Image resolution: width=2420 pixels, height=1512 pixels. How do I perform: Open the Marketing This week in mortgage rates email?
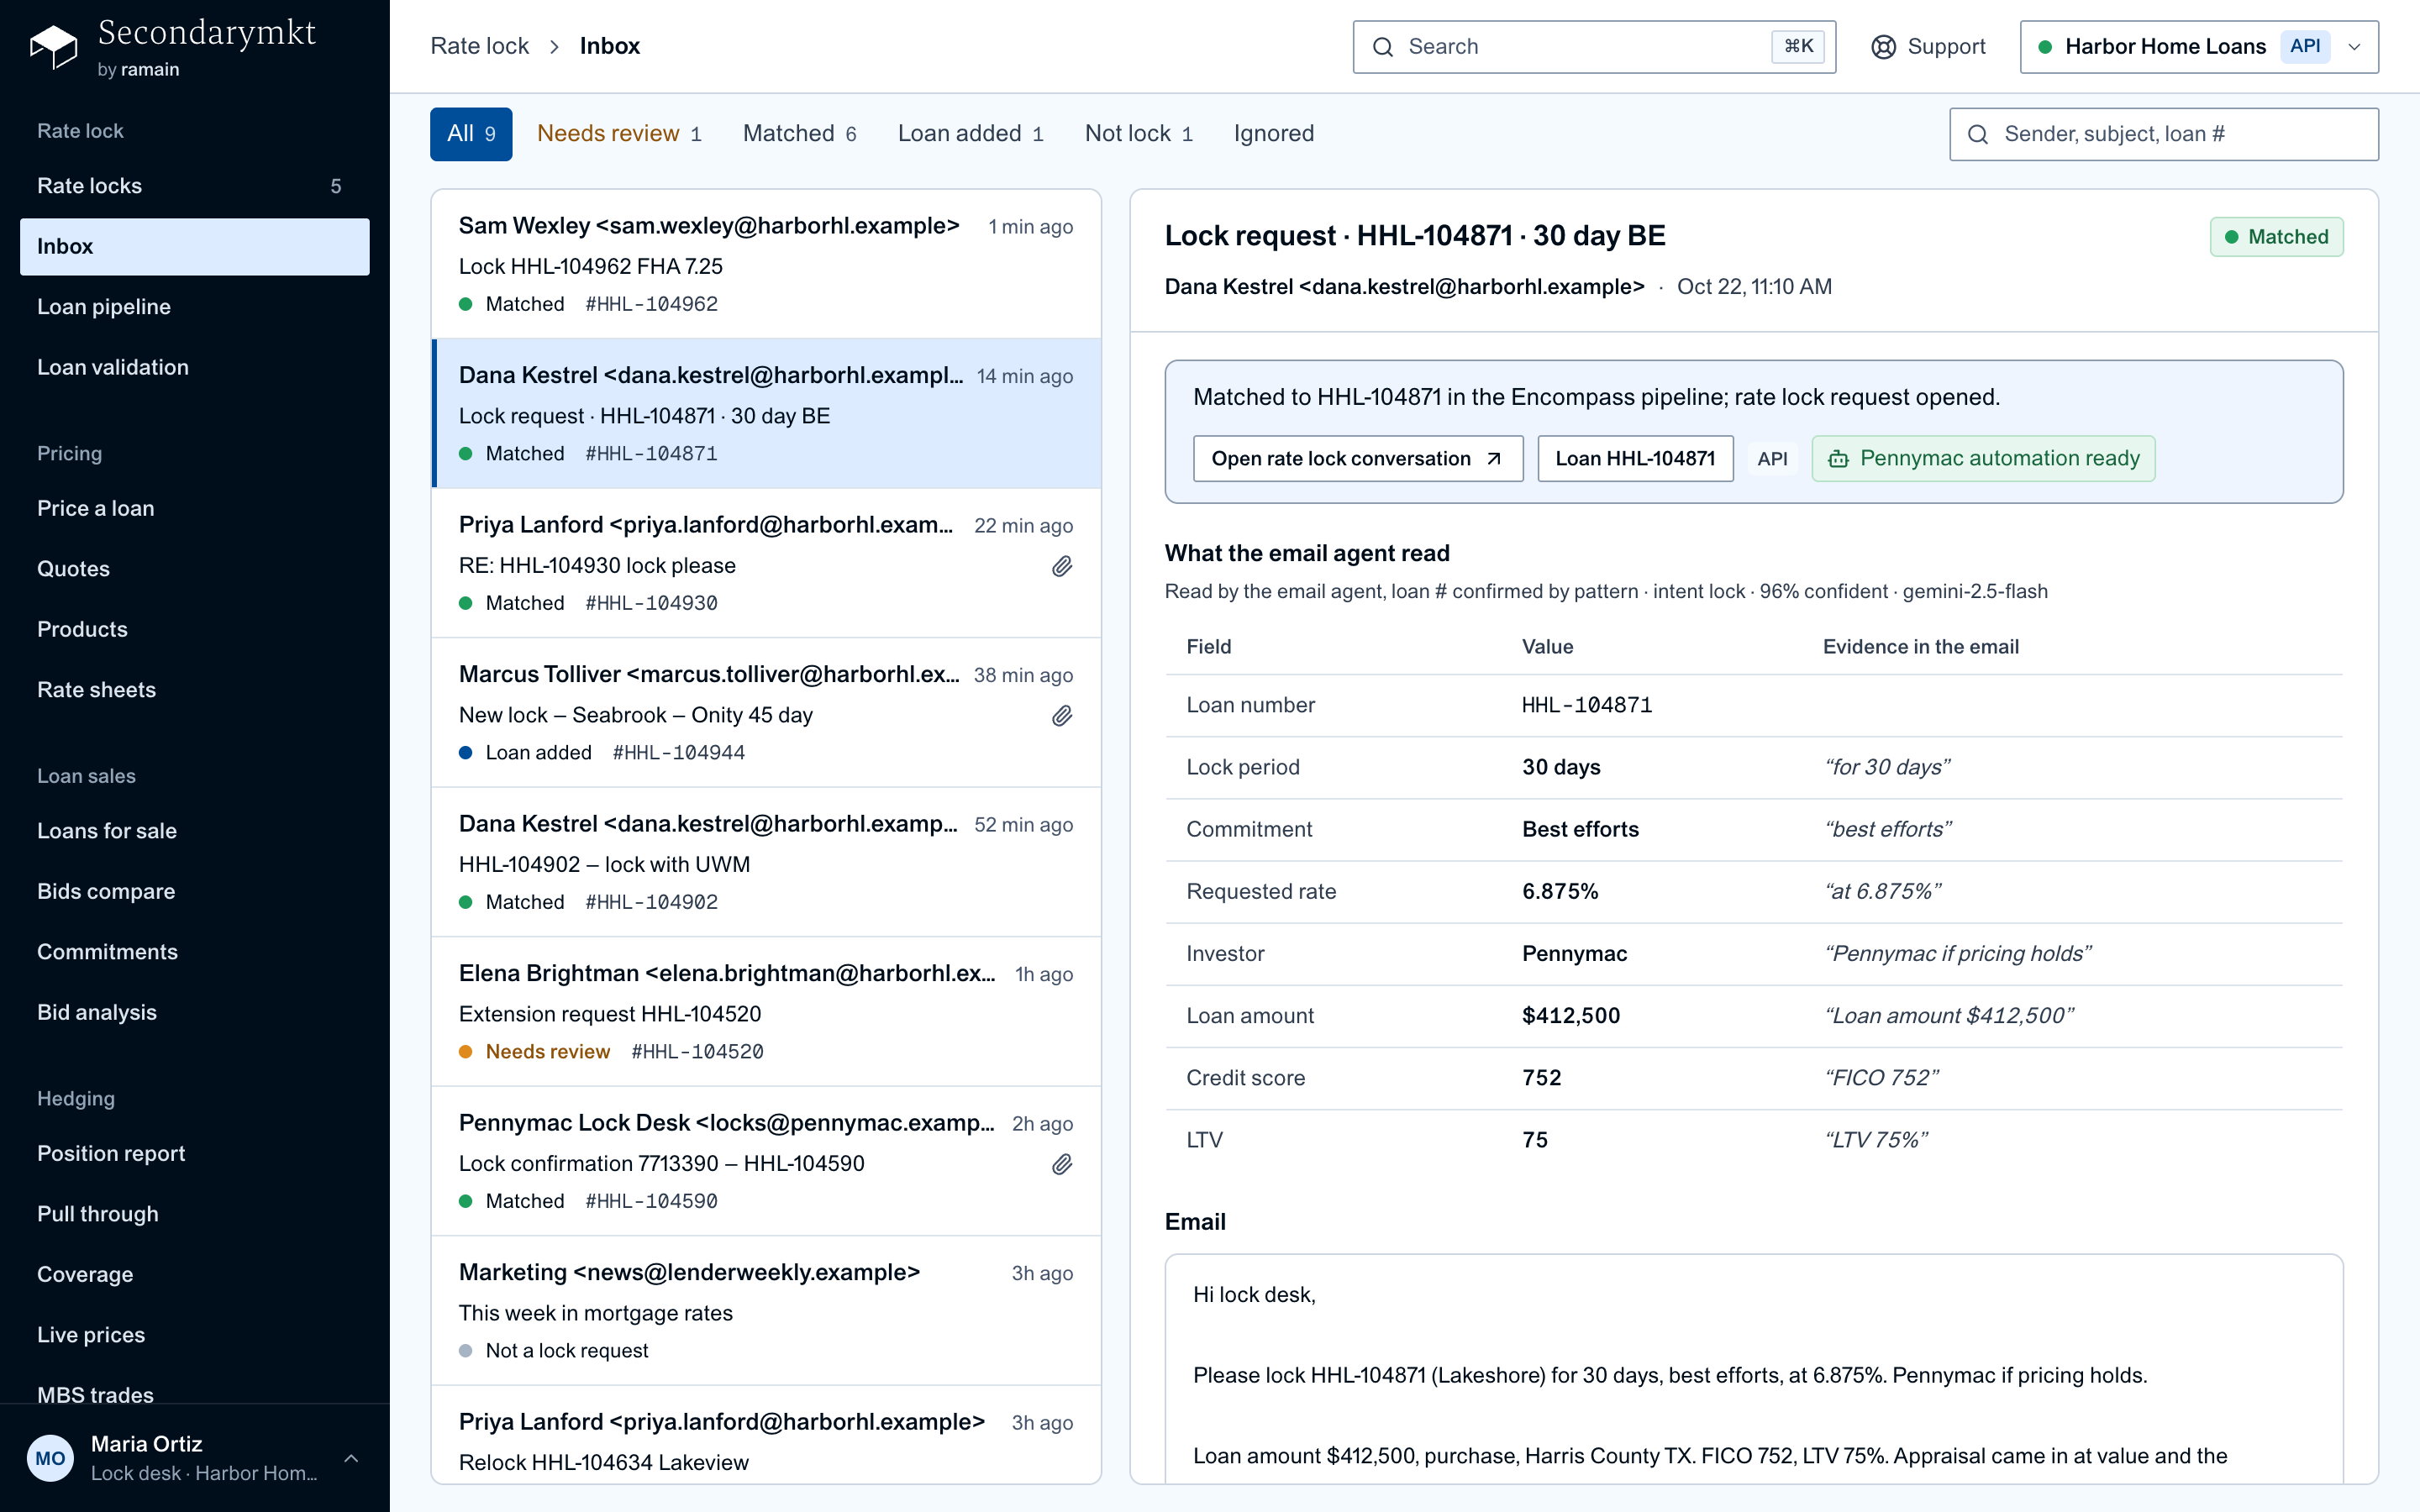tap(766, 1311)
